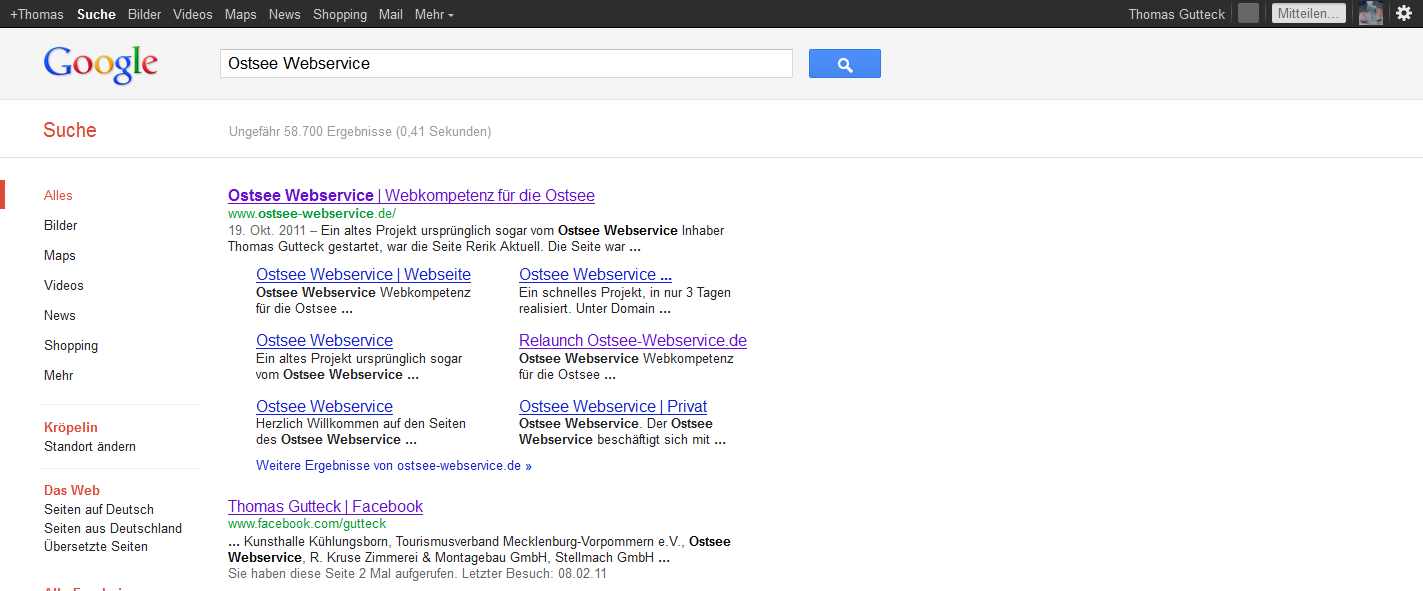Filter by Shopping in the left sidebar

71,346
